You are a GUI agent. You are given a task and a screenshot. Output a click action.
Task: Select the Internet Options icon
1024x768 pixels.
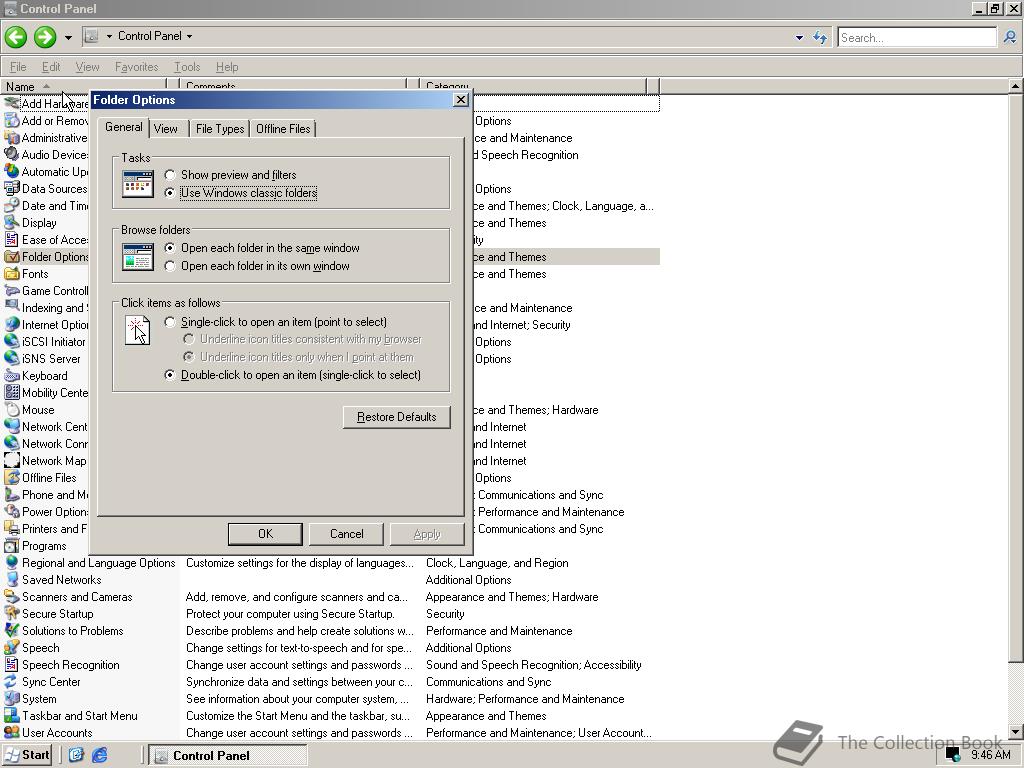[12, 325]
